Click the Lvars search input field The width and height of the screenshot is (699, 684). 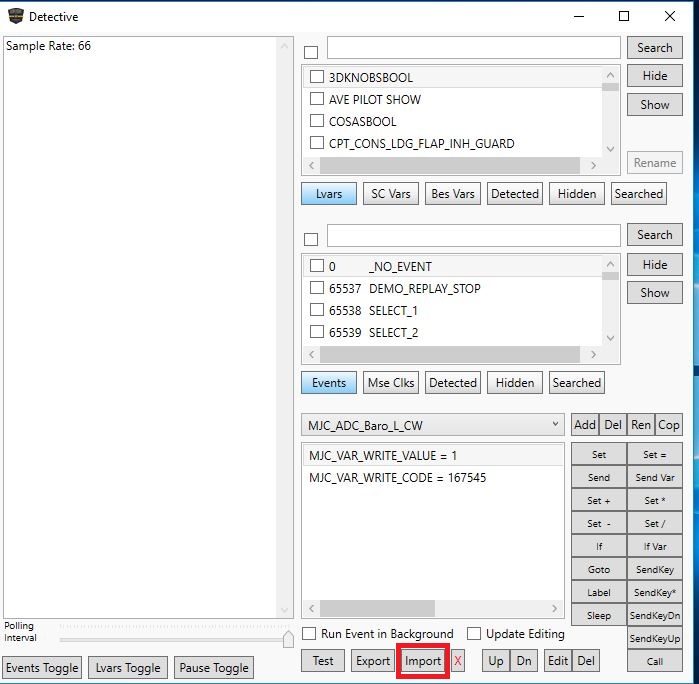473,48
